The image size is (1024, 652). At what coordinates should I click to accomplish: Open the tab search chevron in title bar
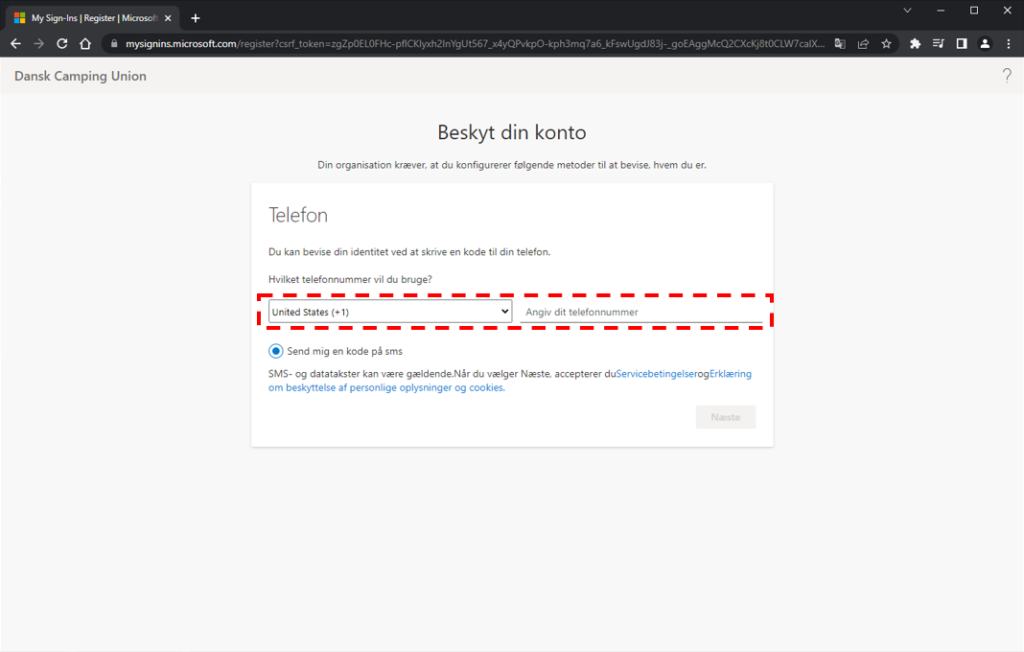(x=907, y=10)
